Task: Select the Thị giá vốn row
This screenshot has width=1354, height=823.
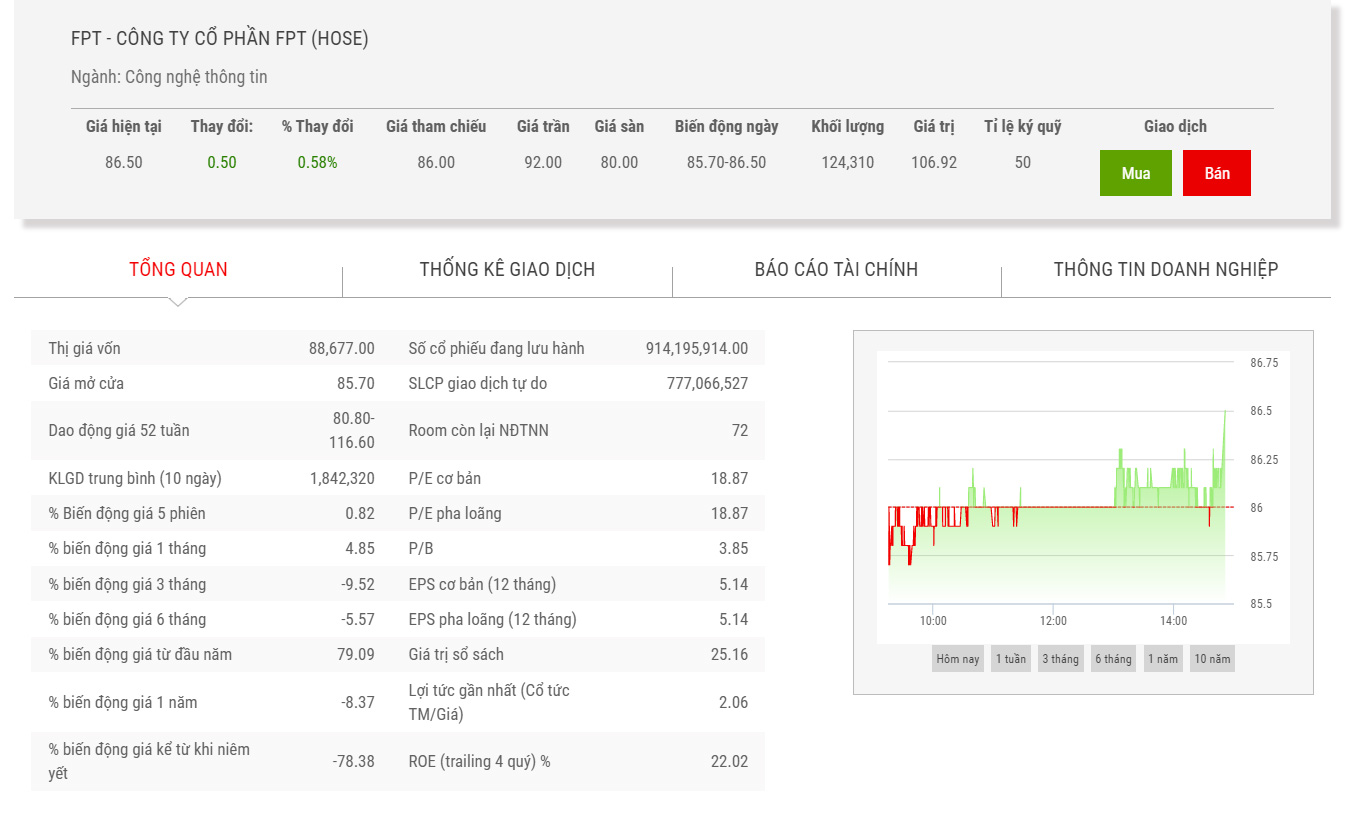Action: tap(211, 348)
